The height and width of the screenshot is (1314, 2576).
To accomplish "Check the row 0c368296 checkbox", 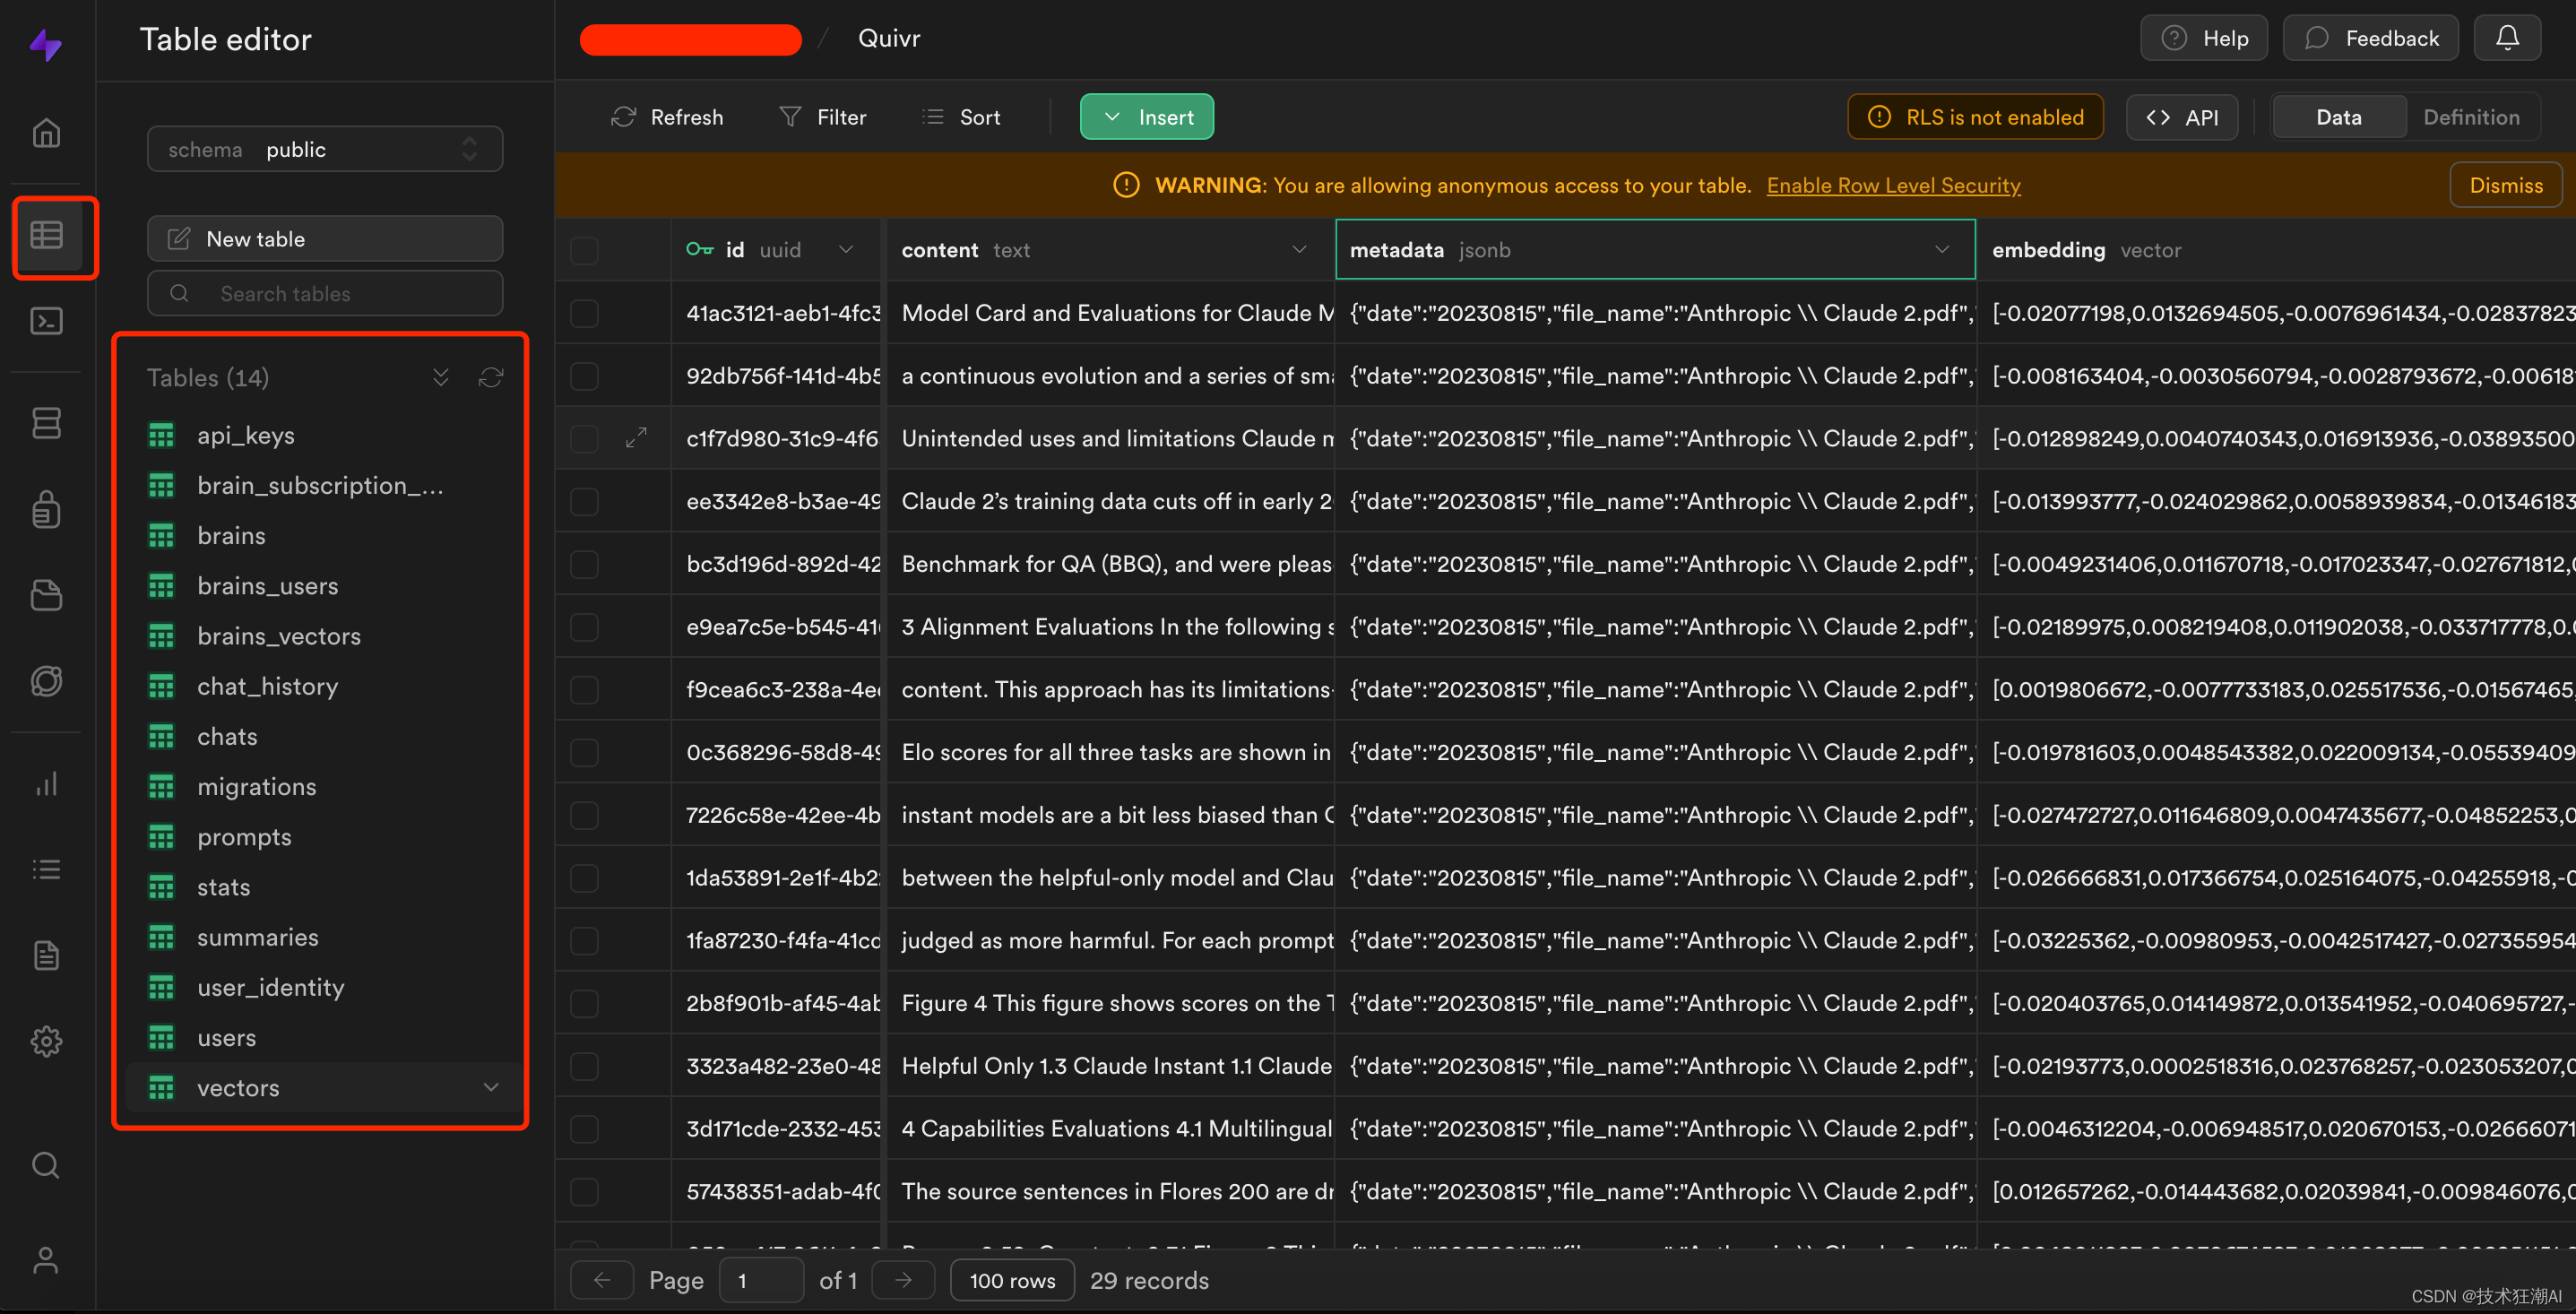I will coord(584,752).
